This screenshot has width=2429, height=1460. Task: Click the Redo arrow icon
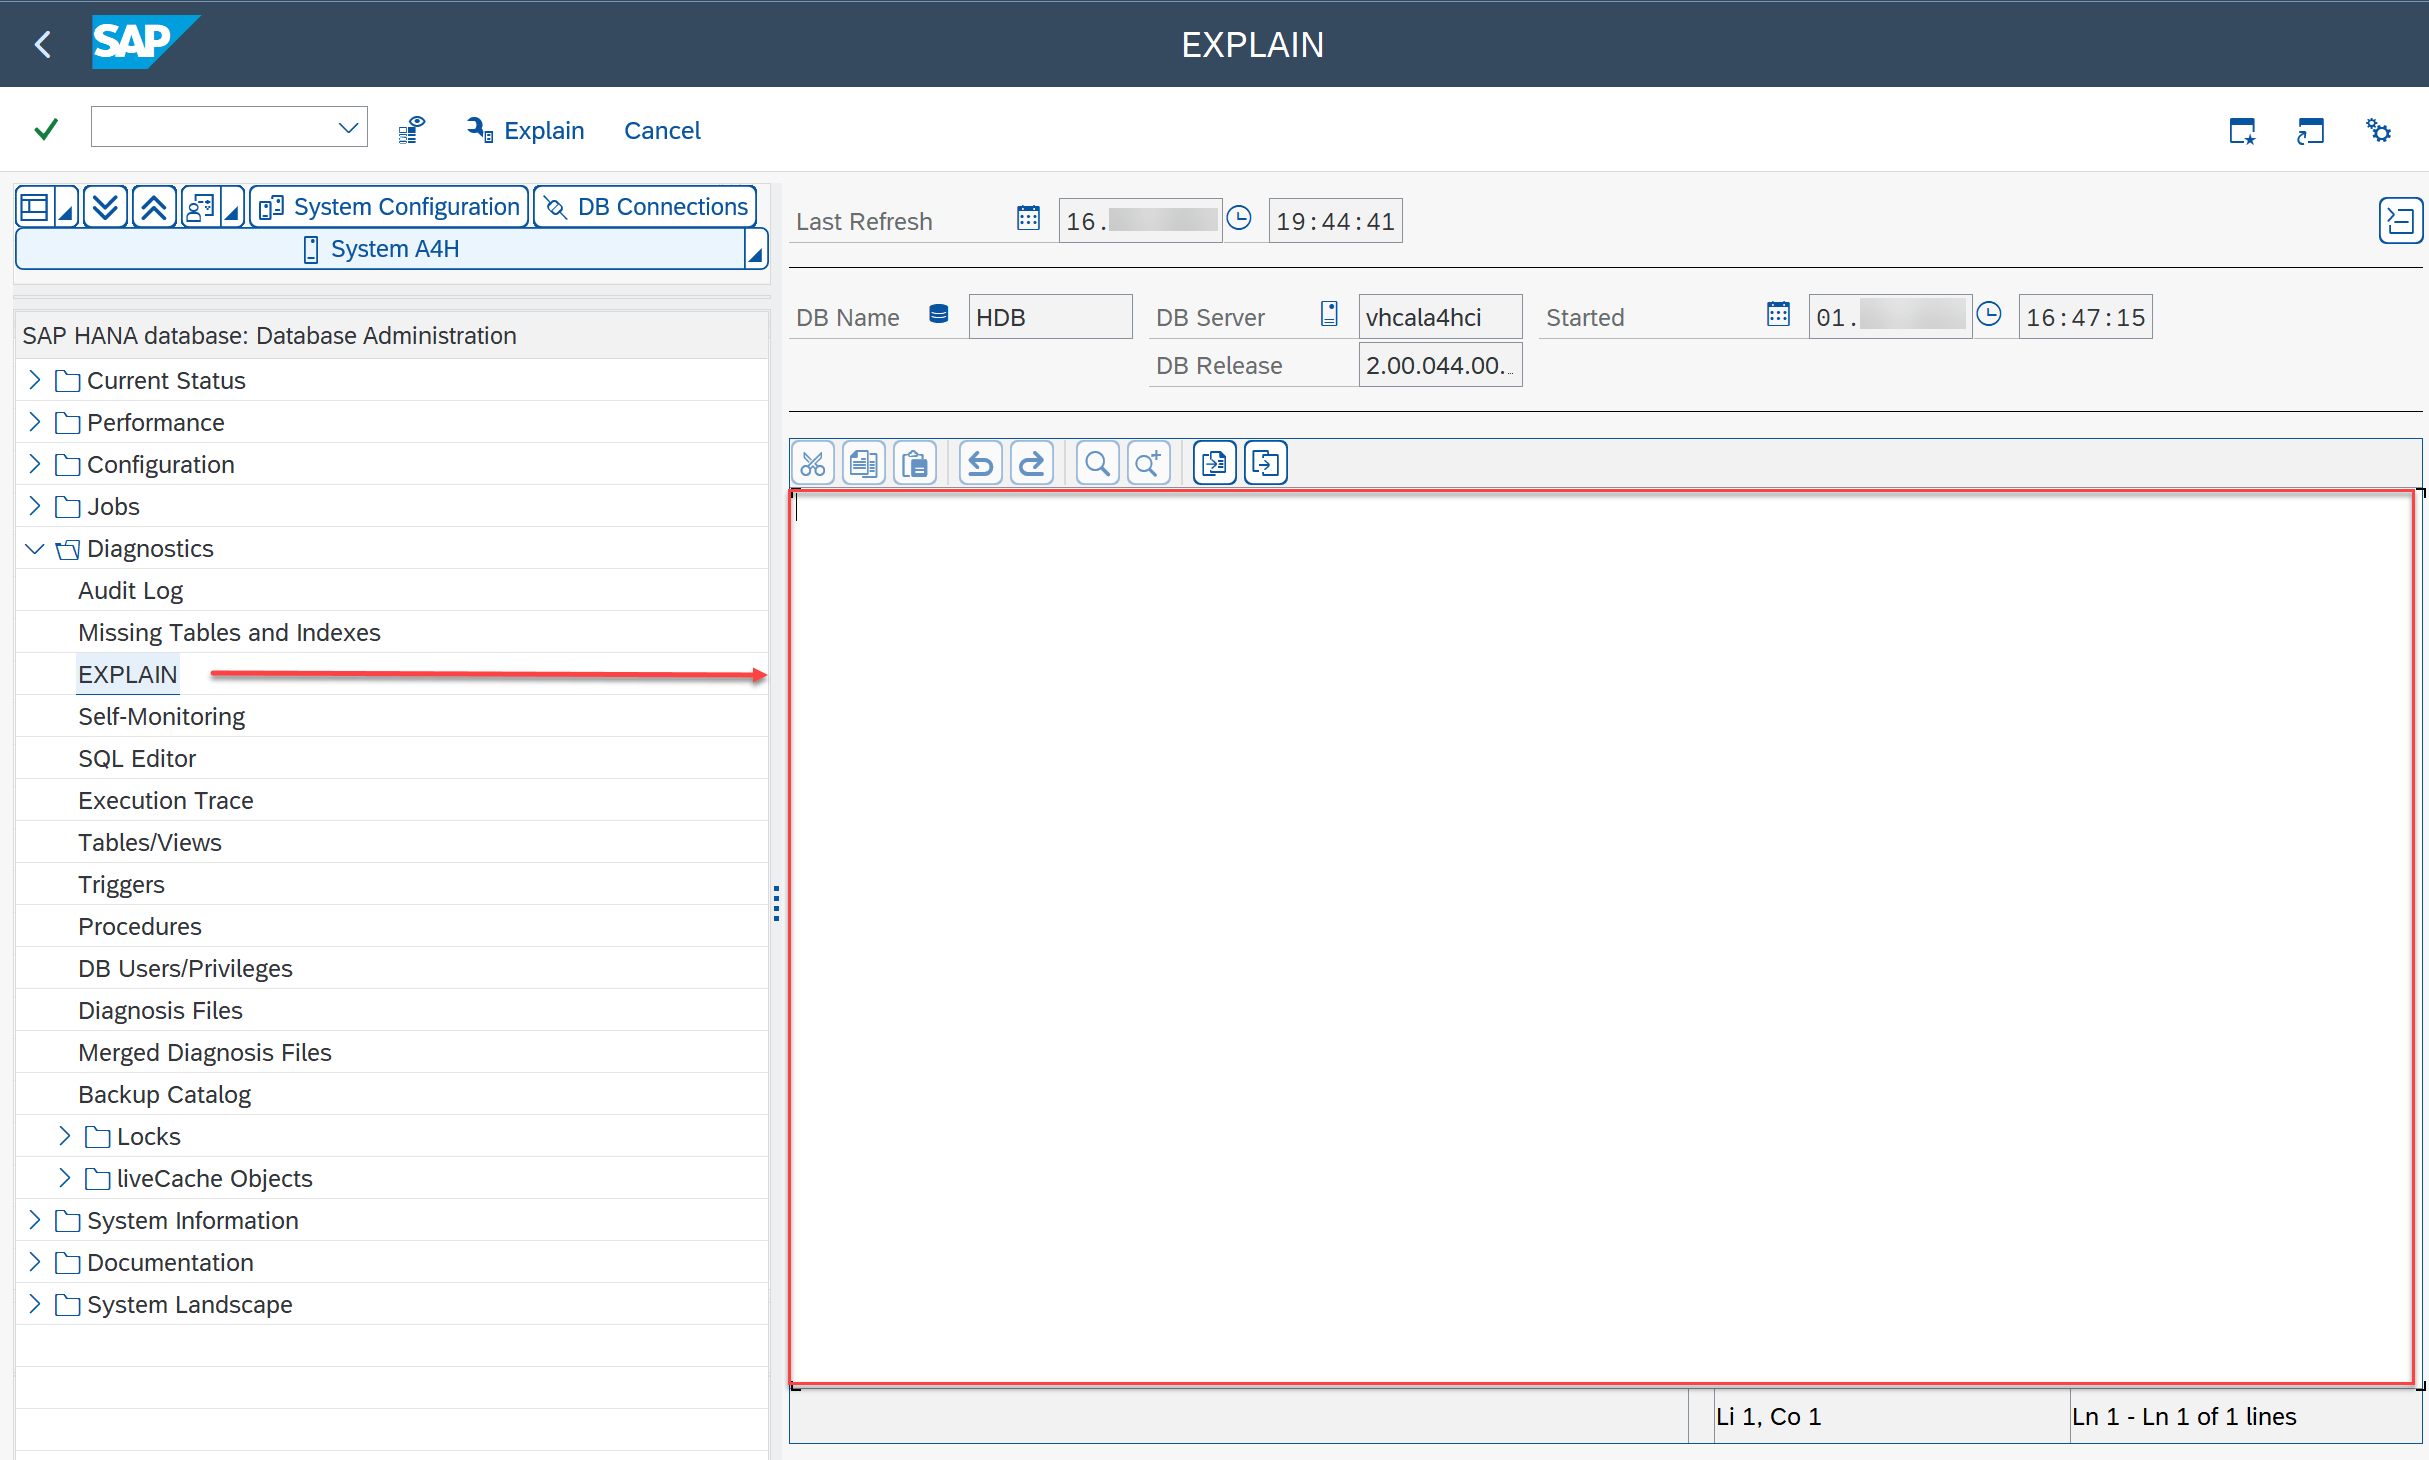[1032, 464]
